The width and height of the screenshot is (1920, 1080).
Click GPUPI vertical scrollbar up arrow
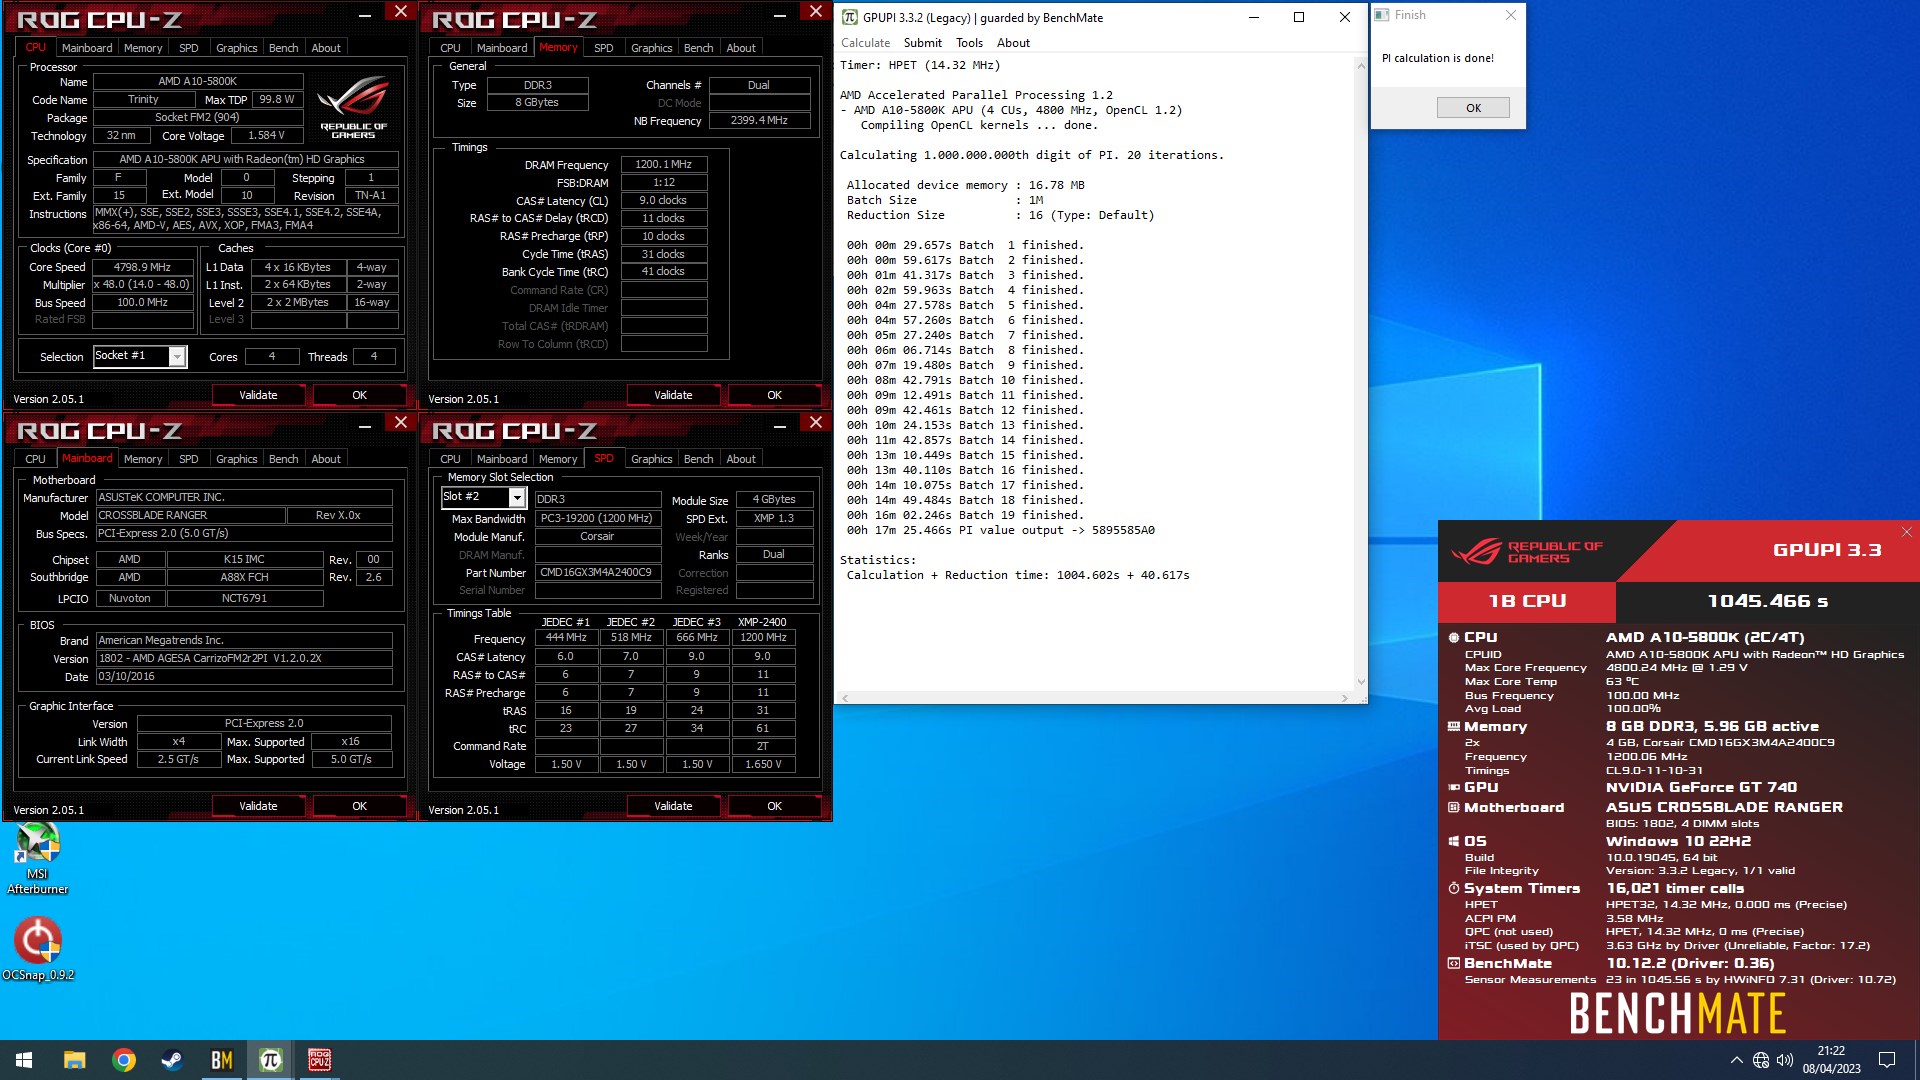point(1360,65)
